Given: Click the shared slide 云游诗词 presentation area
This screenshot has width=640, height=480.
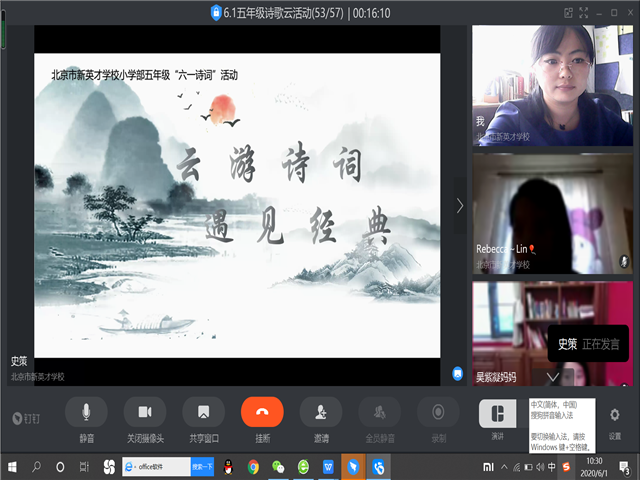Looking at the screenshot, I should click(238, 200).
